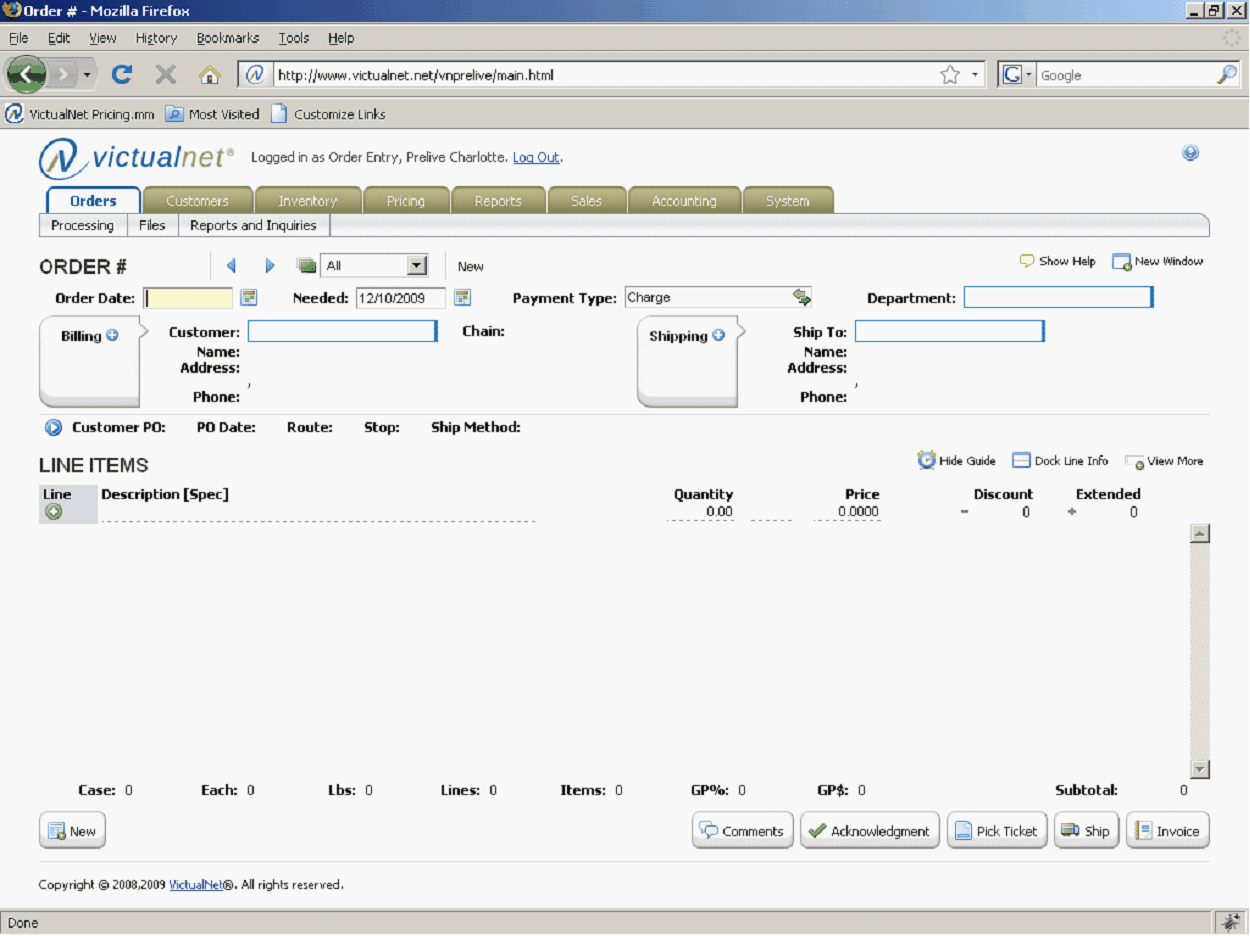Image resolution: width=1250 pixels, height=936 pixels.
Task: Toggle Hide Guide
Action: click(957, 461)
